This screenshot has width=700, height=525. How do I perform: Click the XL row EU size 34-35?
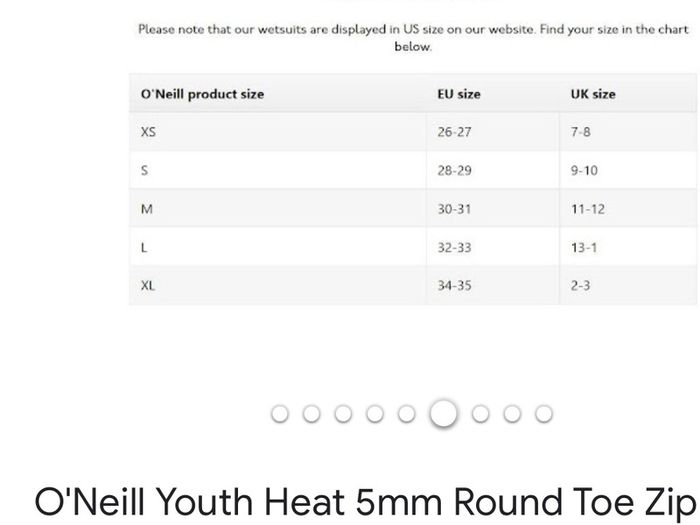[x=454, y=286]
